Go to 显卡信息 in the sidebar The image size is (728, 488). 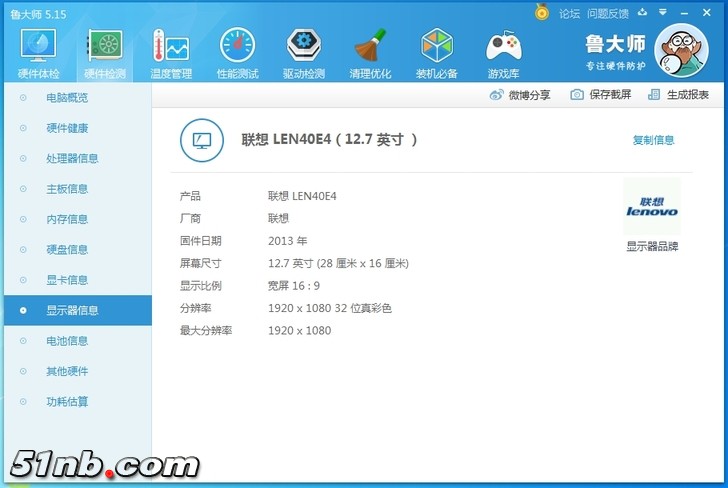coord(67,280)
